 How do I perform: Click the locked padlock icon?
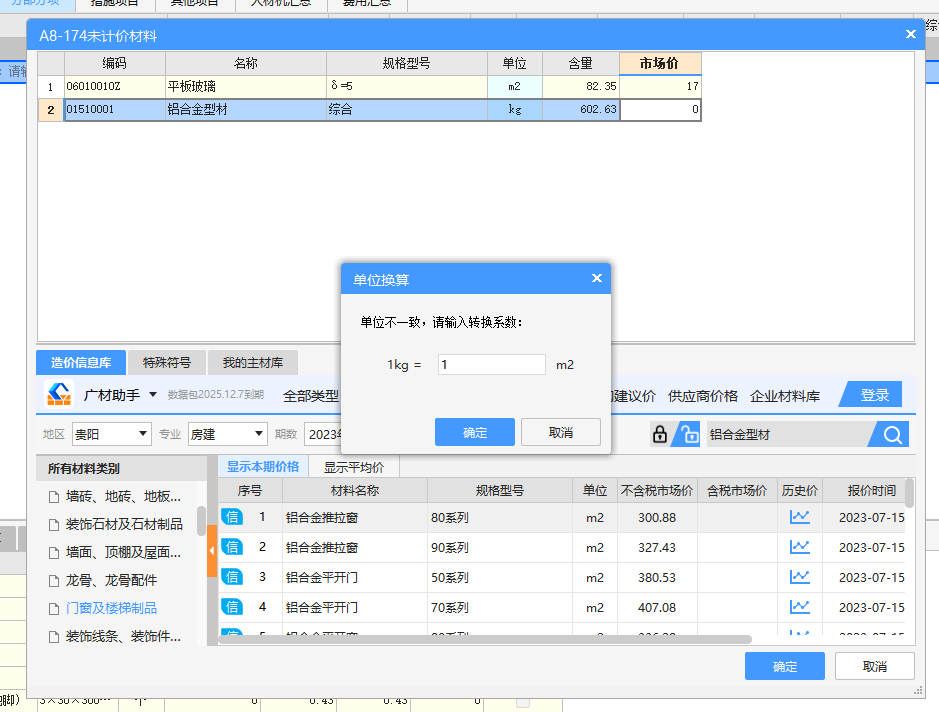(x=659, y=434)
